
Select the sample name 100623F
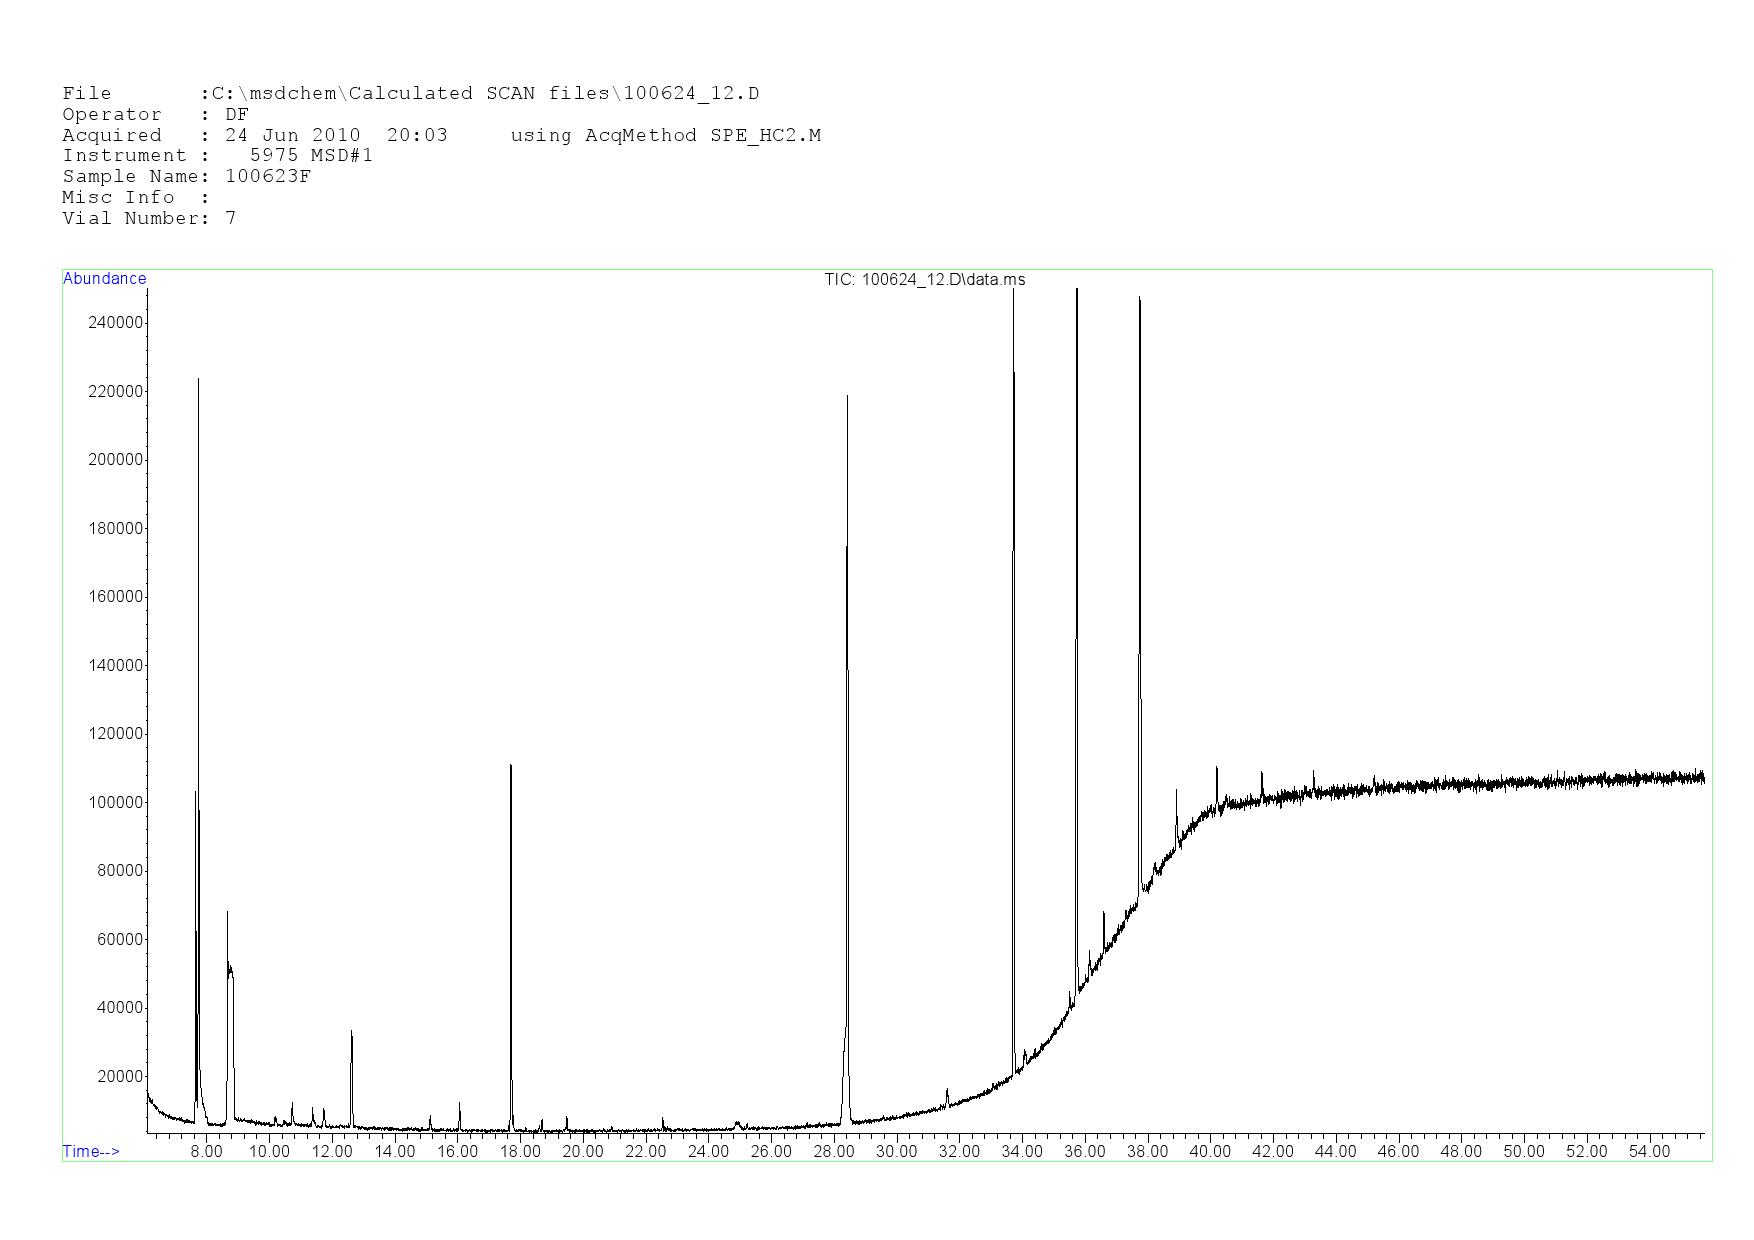[268, 177]
